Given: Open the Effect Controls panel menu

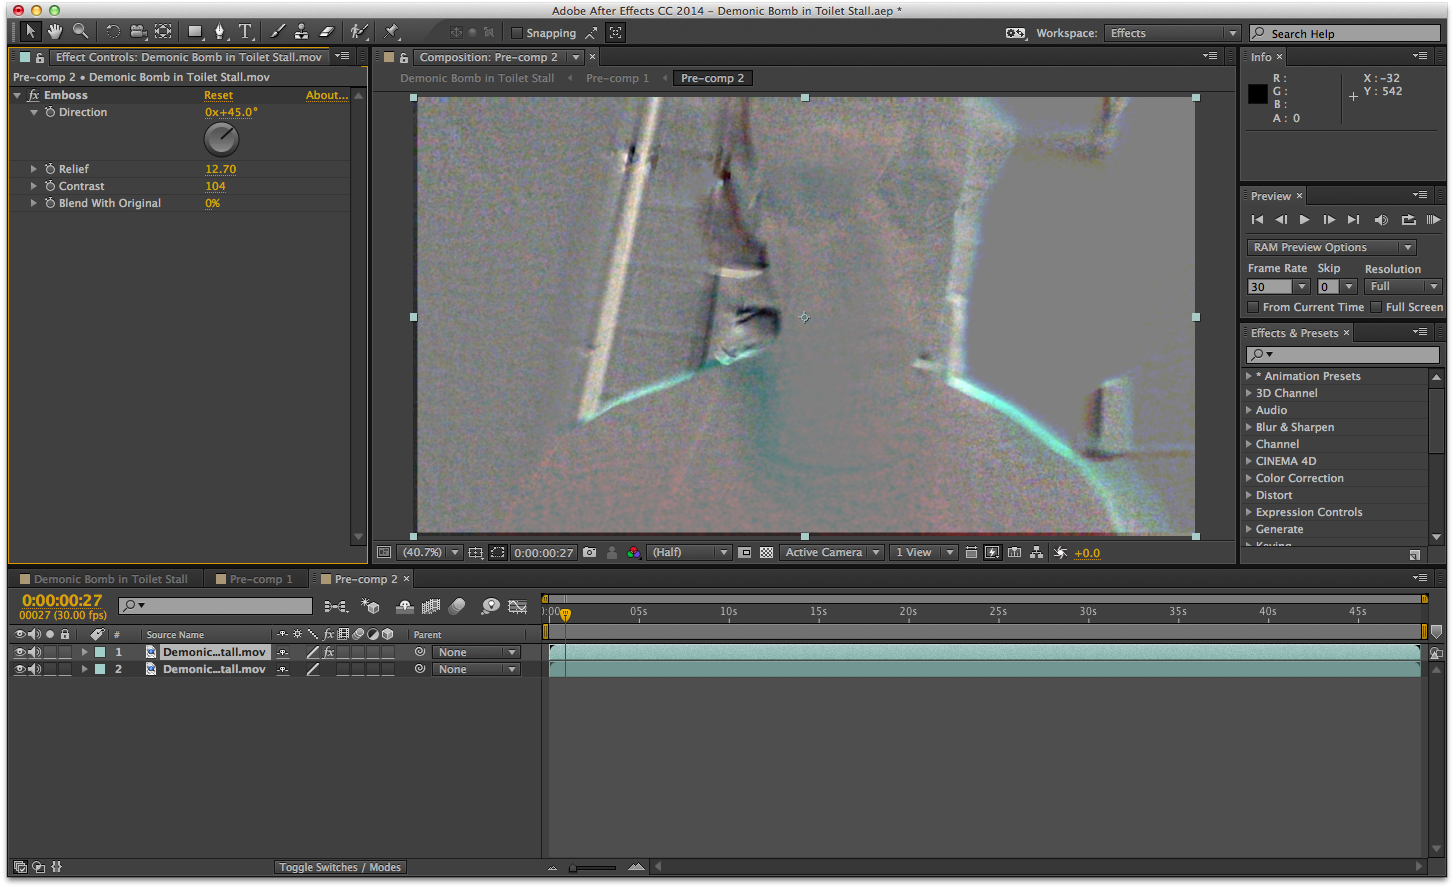Looking at the screenshot, I should click(342, 56).
